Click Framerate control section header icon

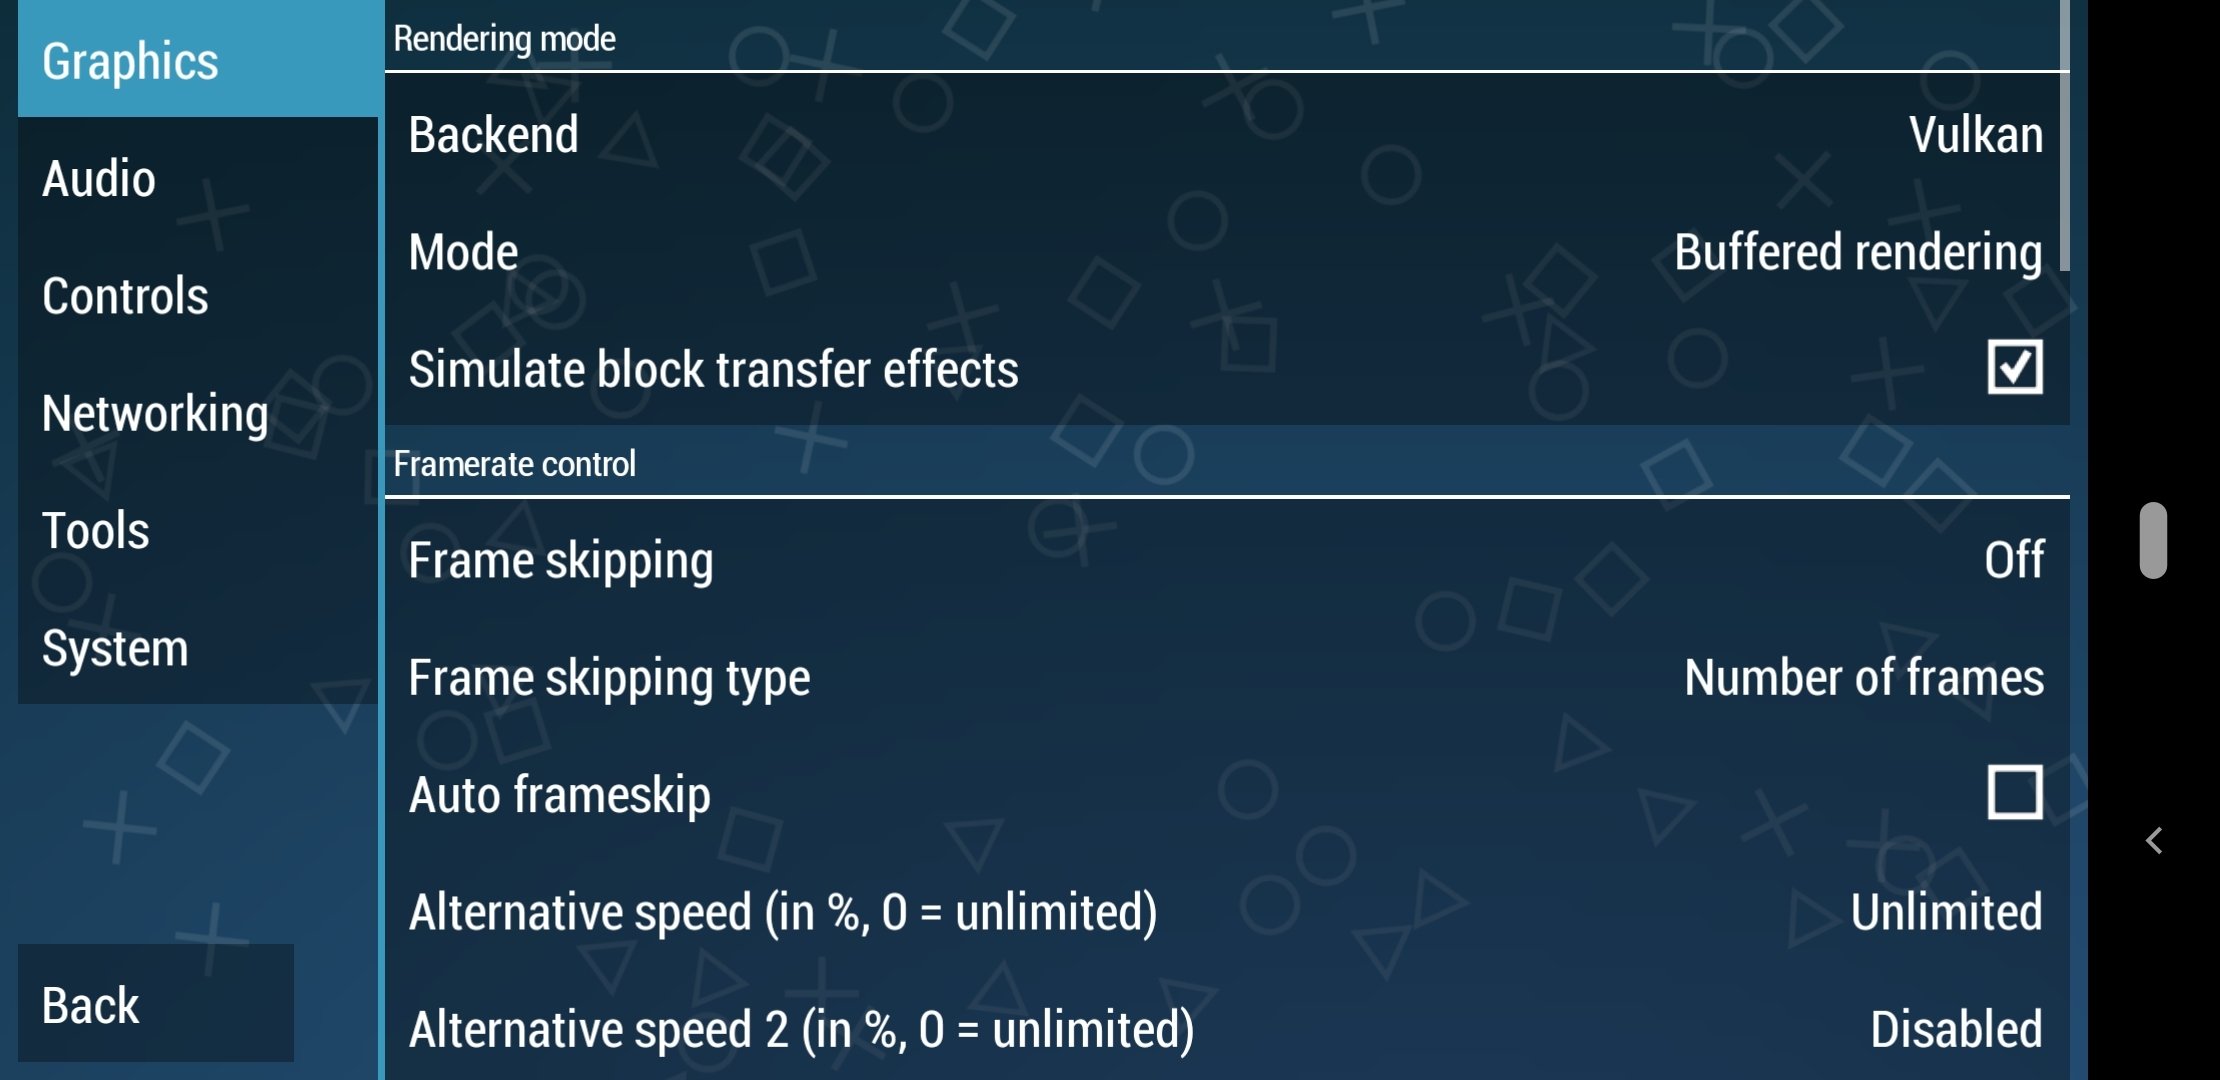pos(515,464)
